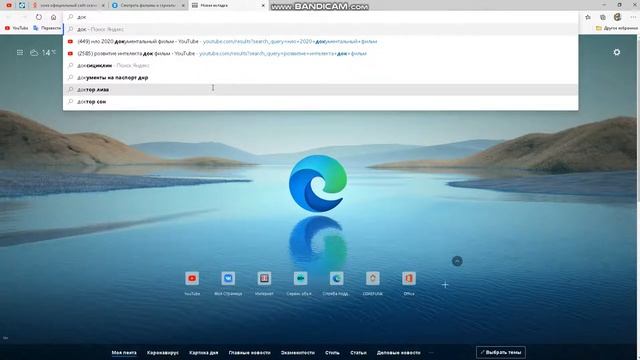
Task: Add a new quick link with plus
Action: [x=445, y=284]
